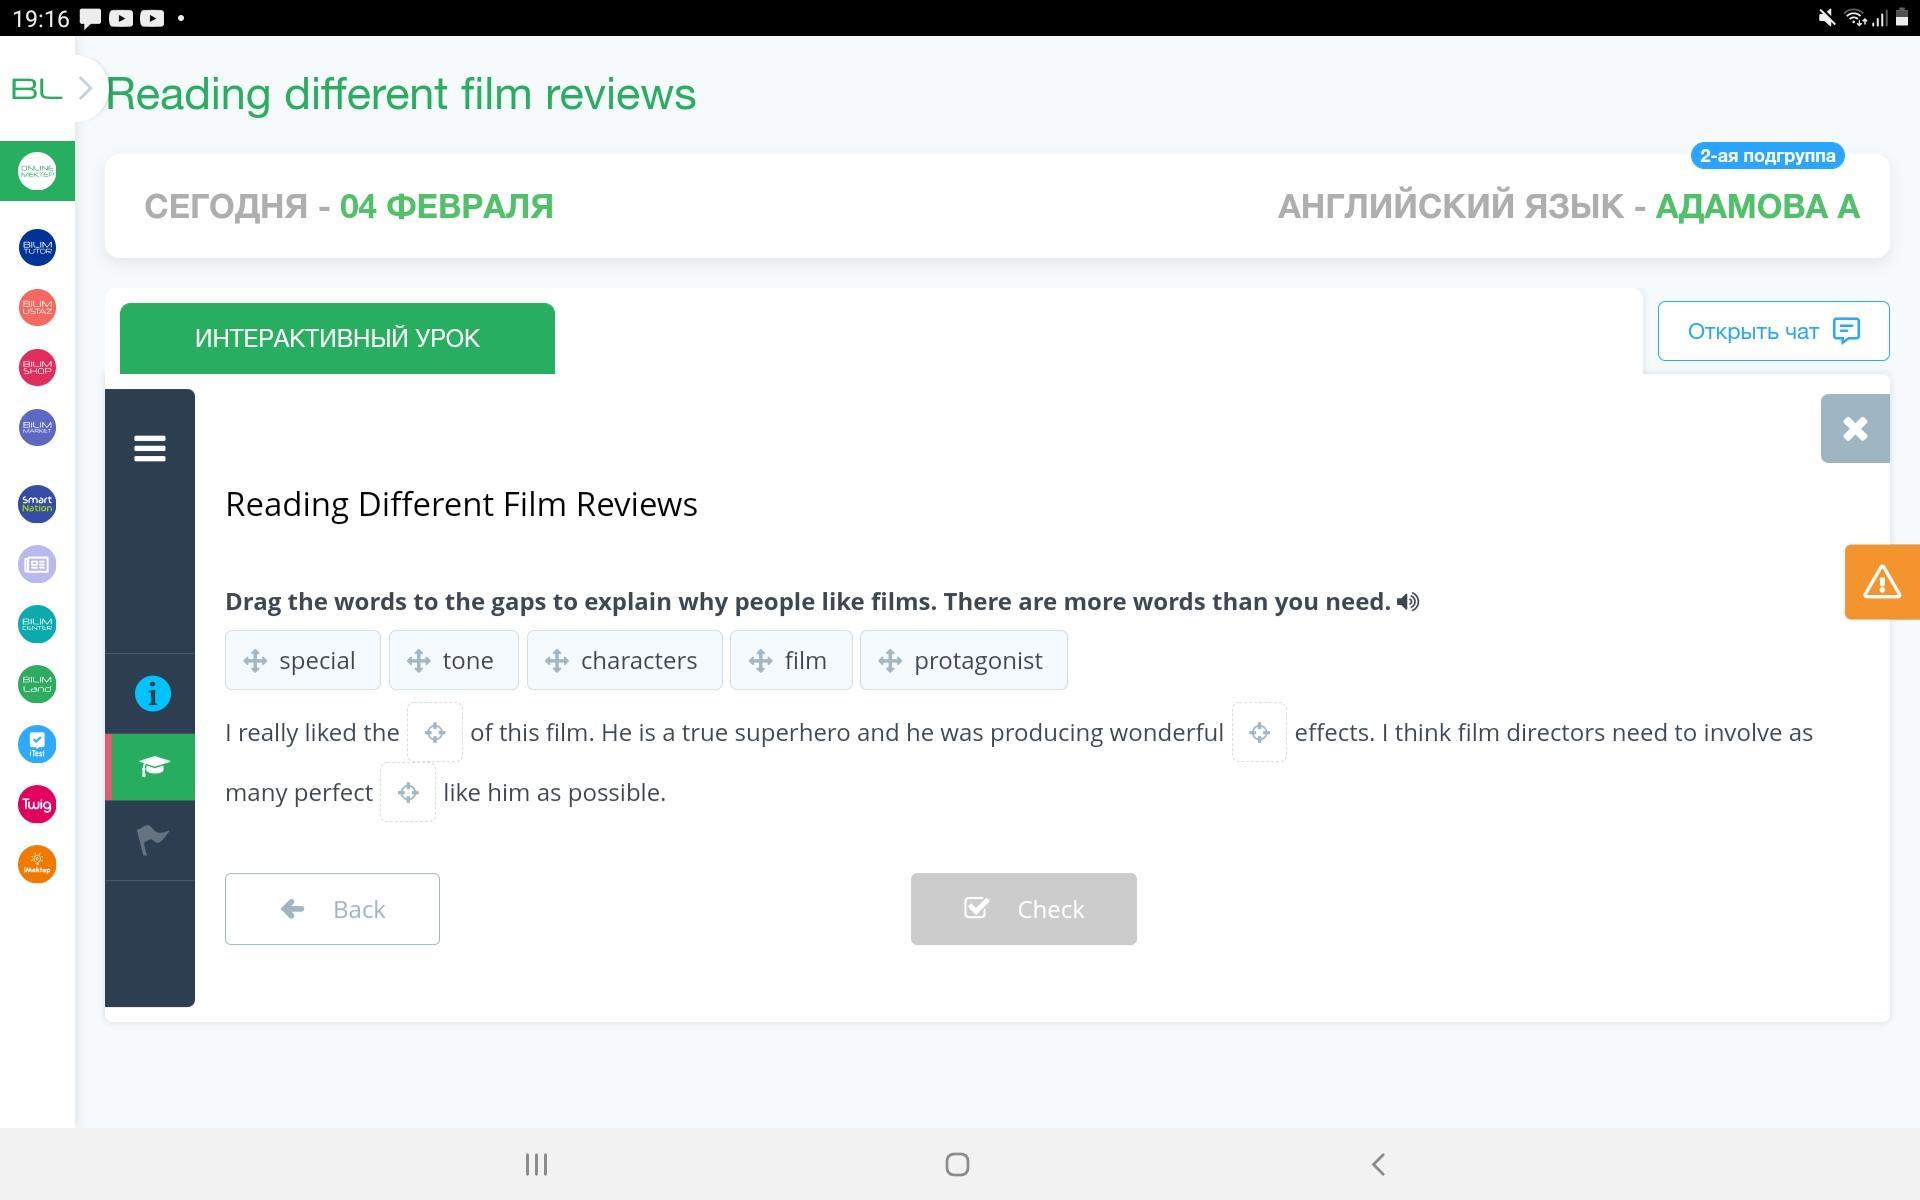Open Smart Nation sidebar icon
Viewport: 1920px width, 1200px height.
(37, 504)
